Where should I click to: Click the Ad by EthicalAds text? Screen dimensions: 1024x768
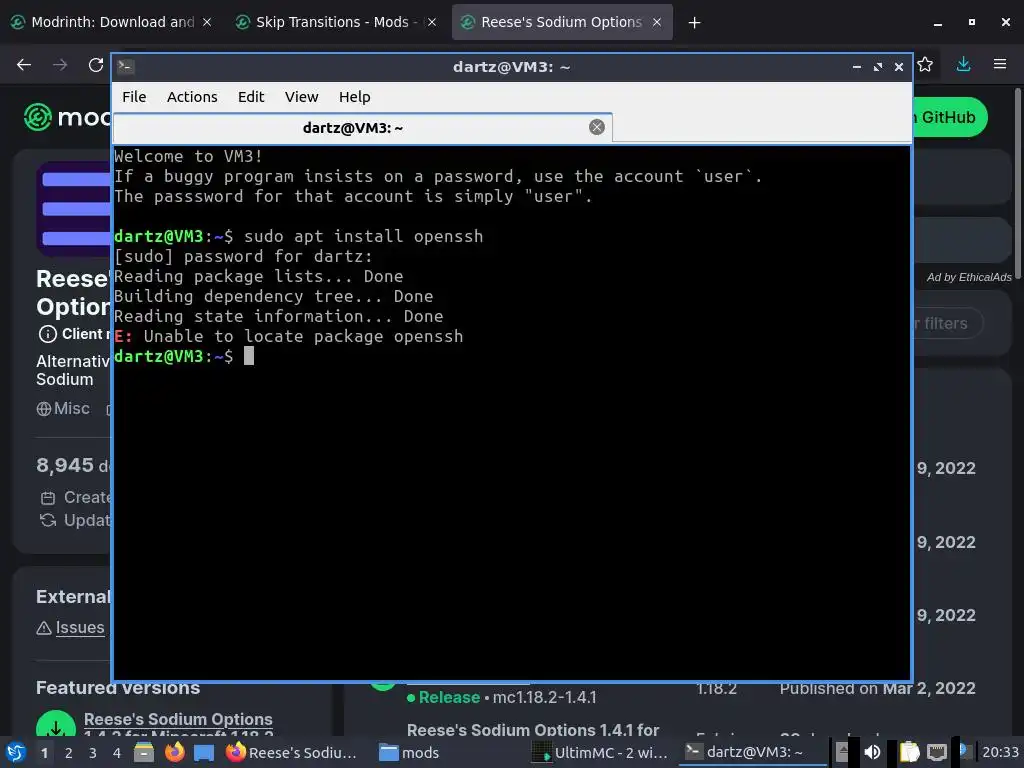coord(969,277)
